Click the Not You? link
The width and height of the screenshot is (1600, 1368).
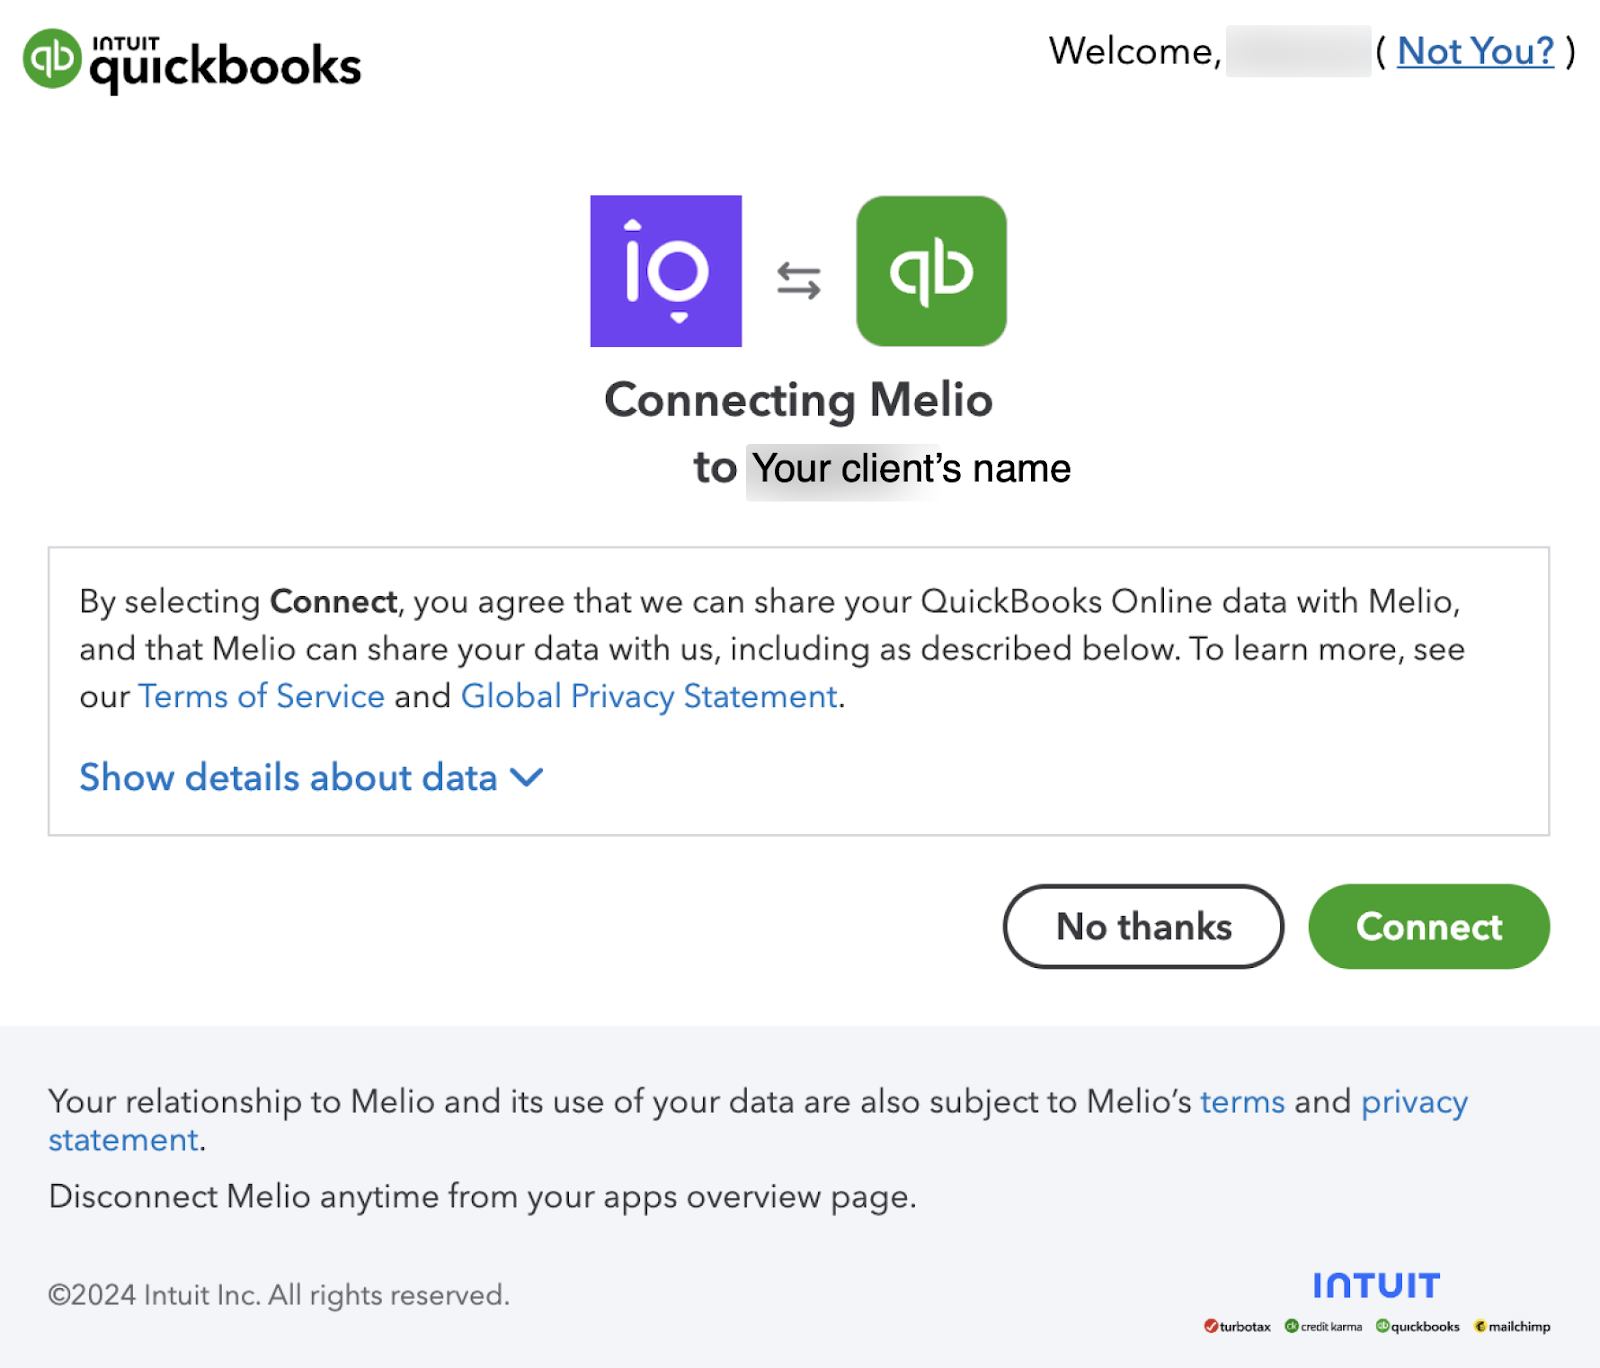pyautogui.click(x=1475, y=51)
